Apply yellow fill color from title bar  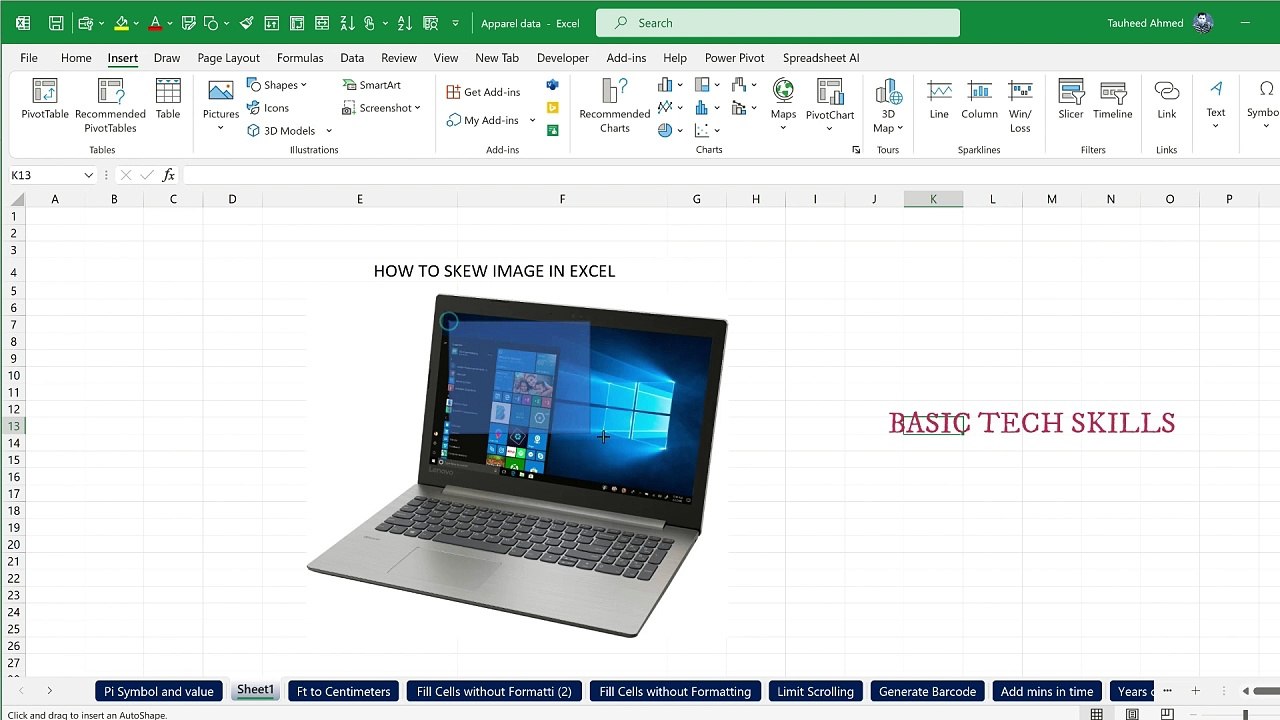pyautogui.click(x=121, y=23)
